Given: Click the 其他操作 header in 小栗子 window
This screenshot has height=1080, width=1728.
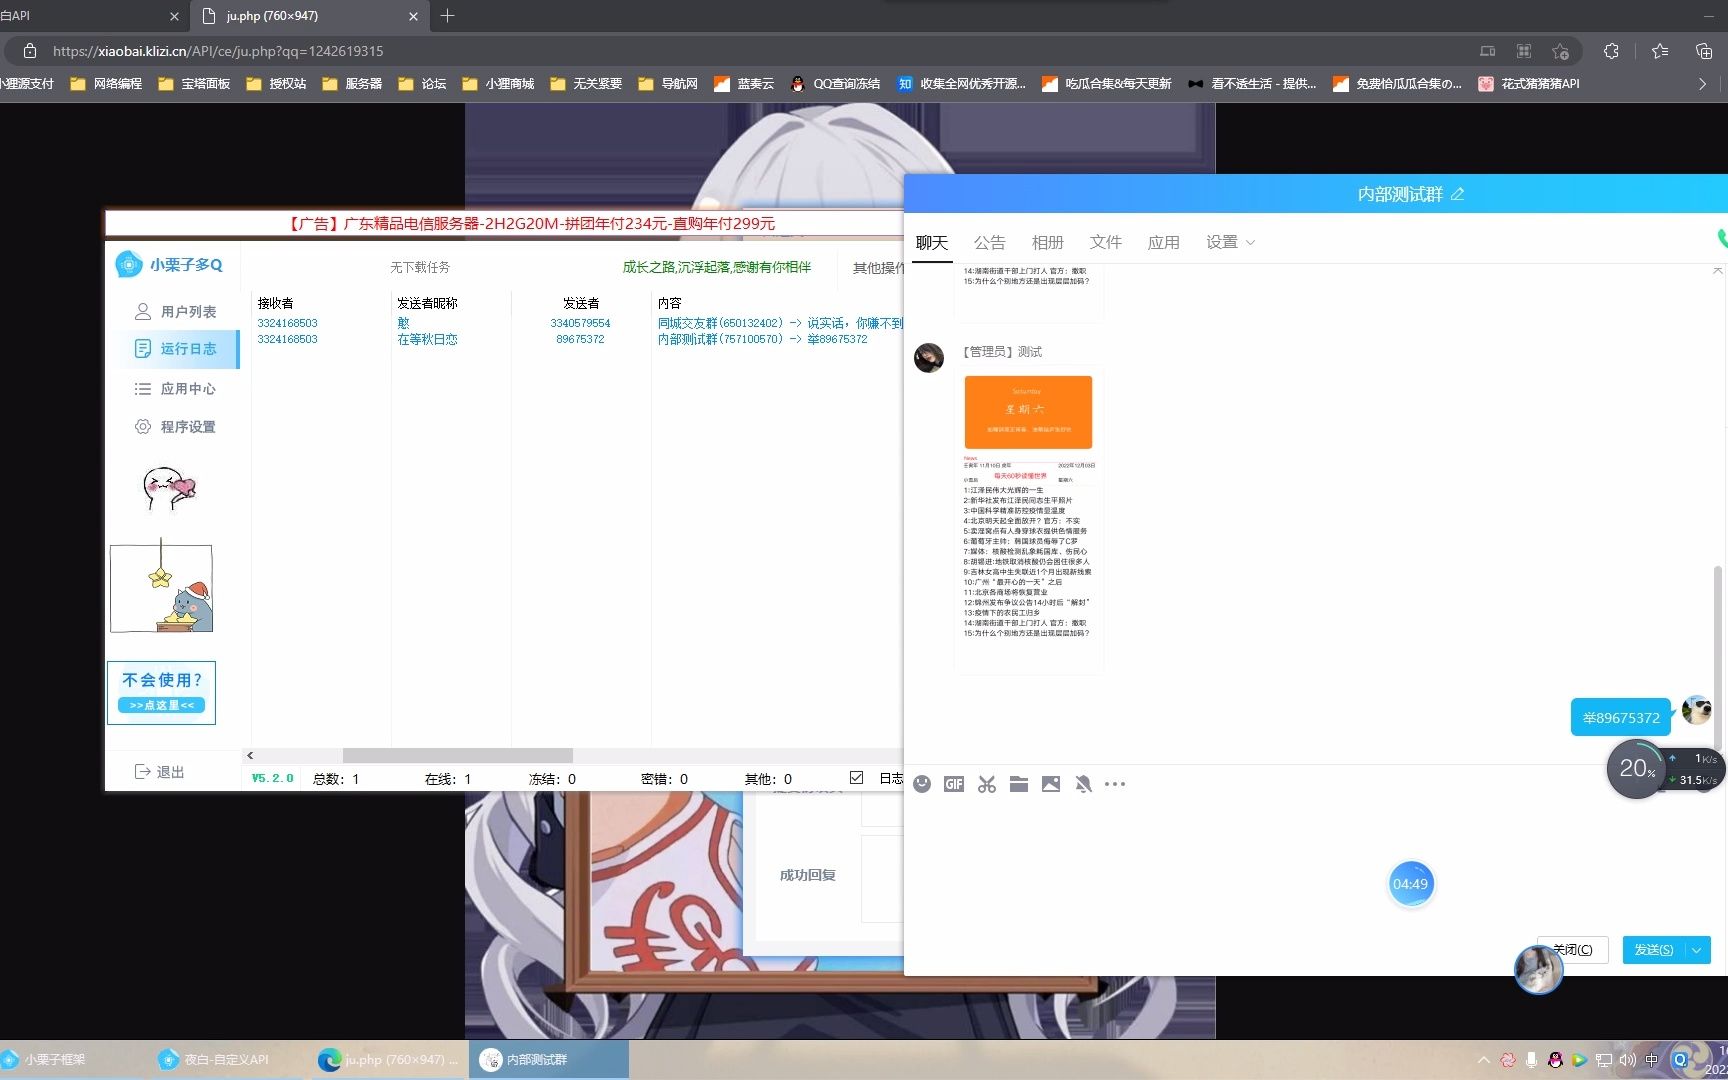Looking at the screenshot, I should pos(877,268).
